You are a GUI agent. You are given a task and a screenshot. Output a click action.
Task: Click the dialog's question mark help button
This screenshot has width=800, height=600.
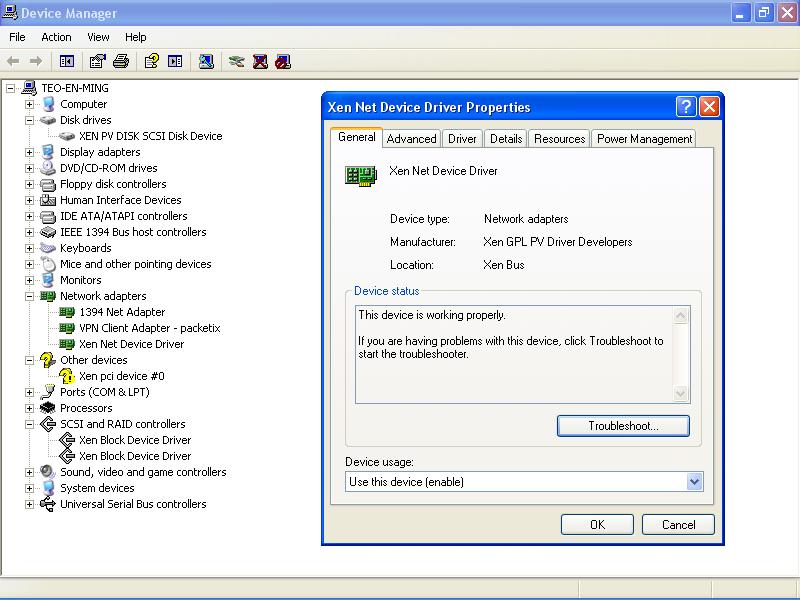tap(686, 107)
